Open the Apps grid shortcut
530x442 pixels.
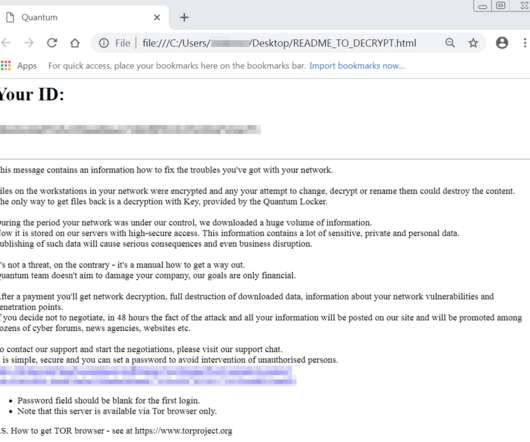[19, 66]
